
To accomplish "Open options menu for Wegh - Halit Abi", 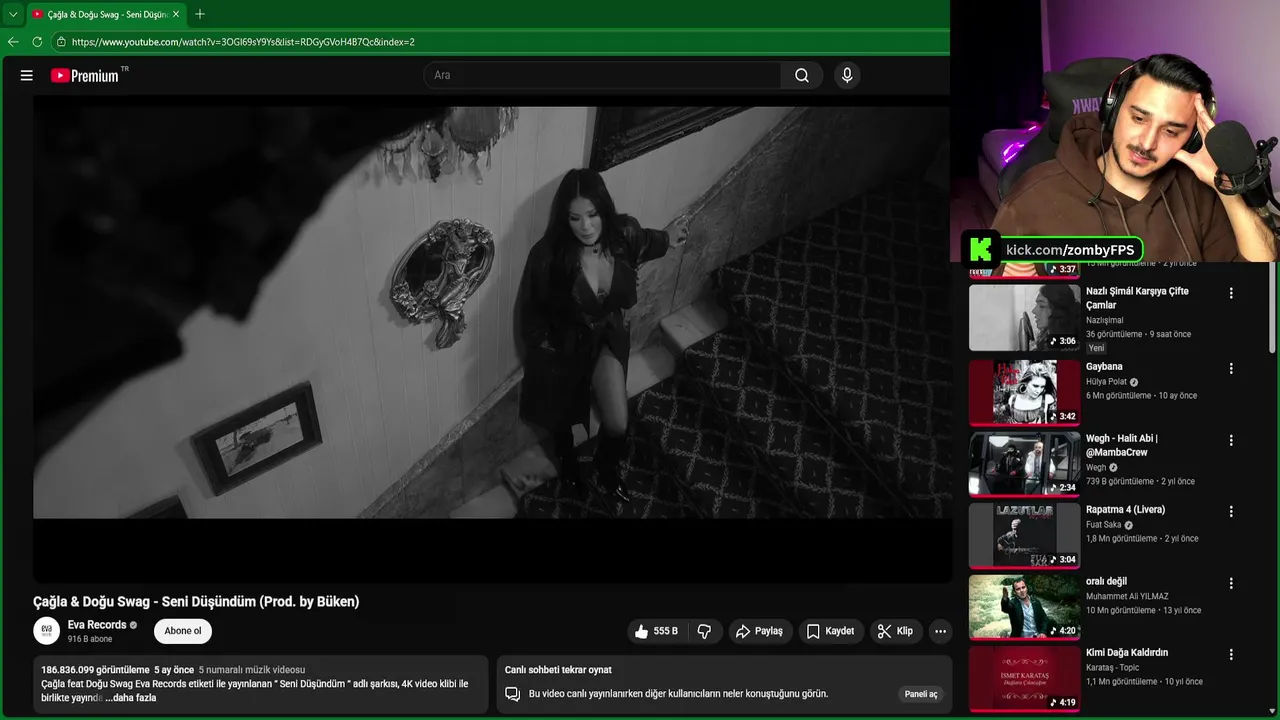I will click(x=1231, y=440).
